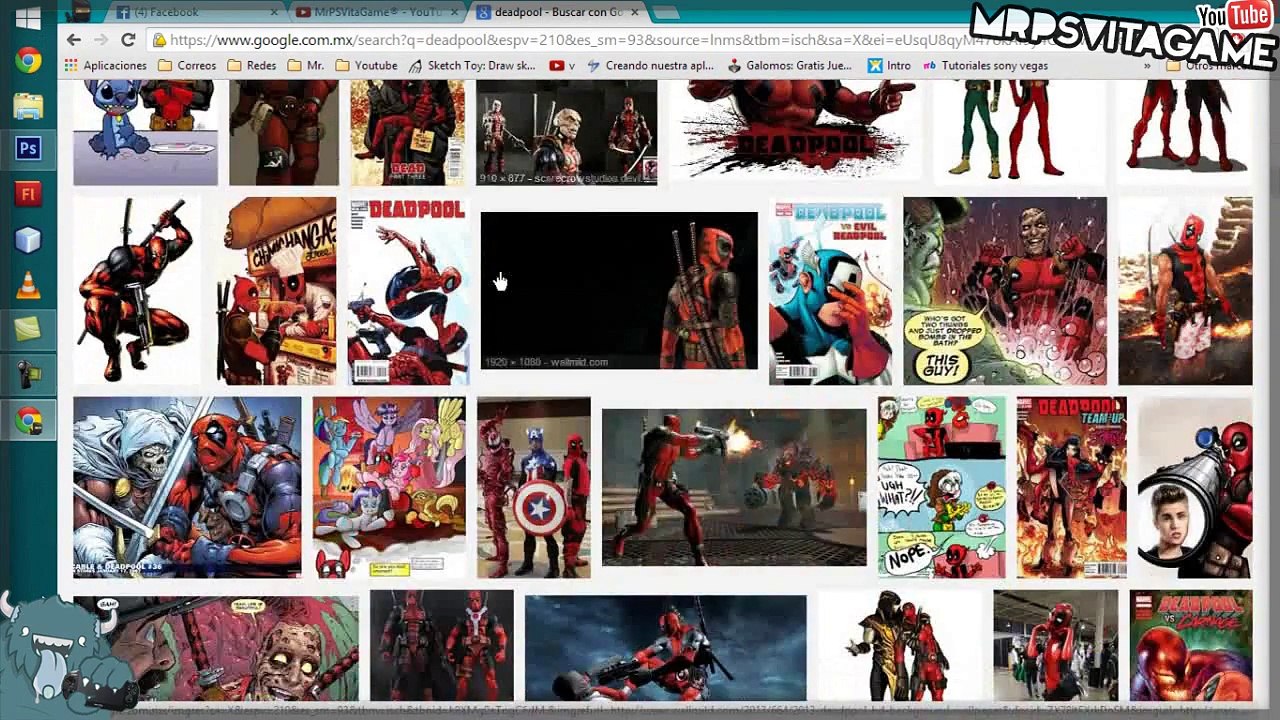Screen dimensions: 1280x720
Task: Open the camcorder recorder app in the taskbar
Action: pos(28,376)
